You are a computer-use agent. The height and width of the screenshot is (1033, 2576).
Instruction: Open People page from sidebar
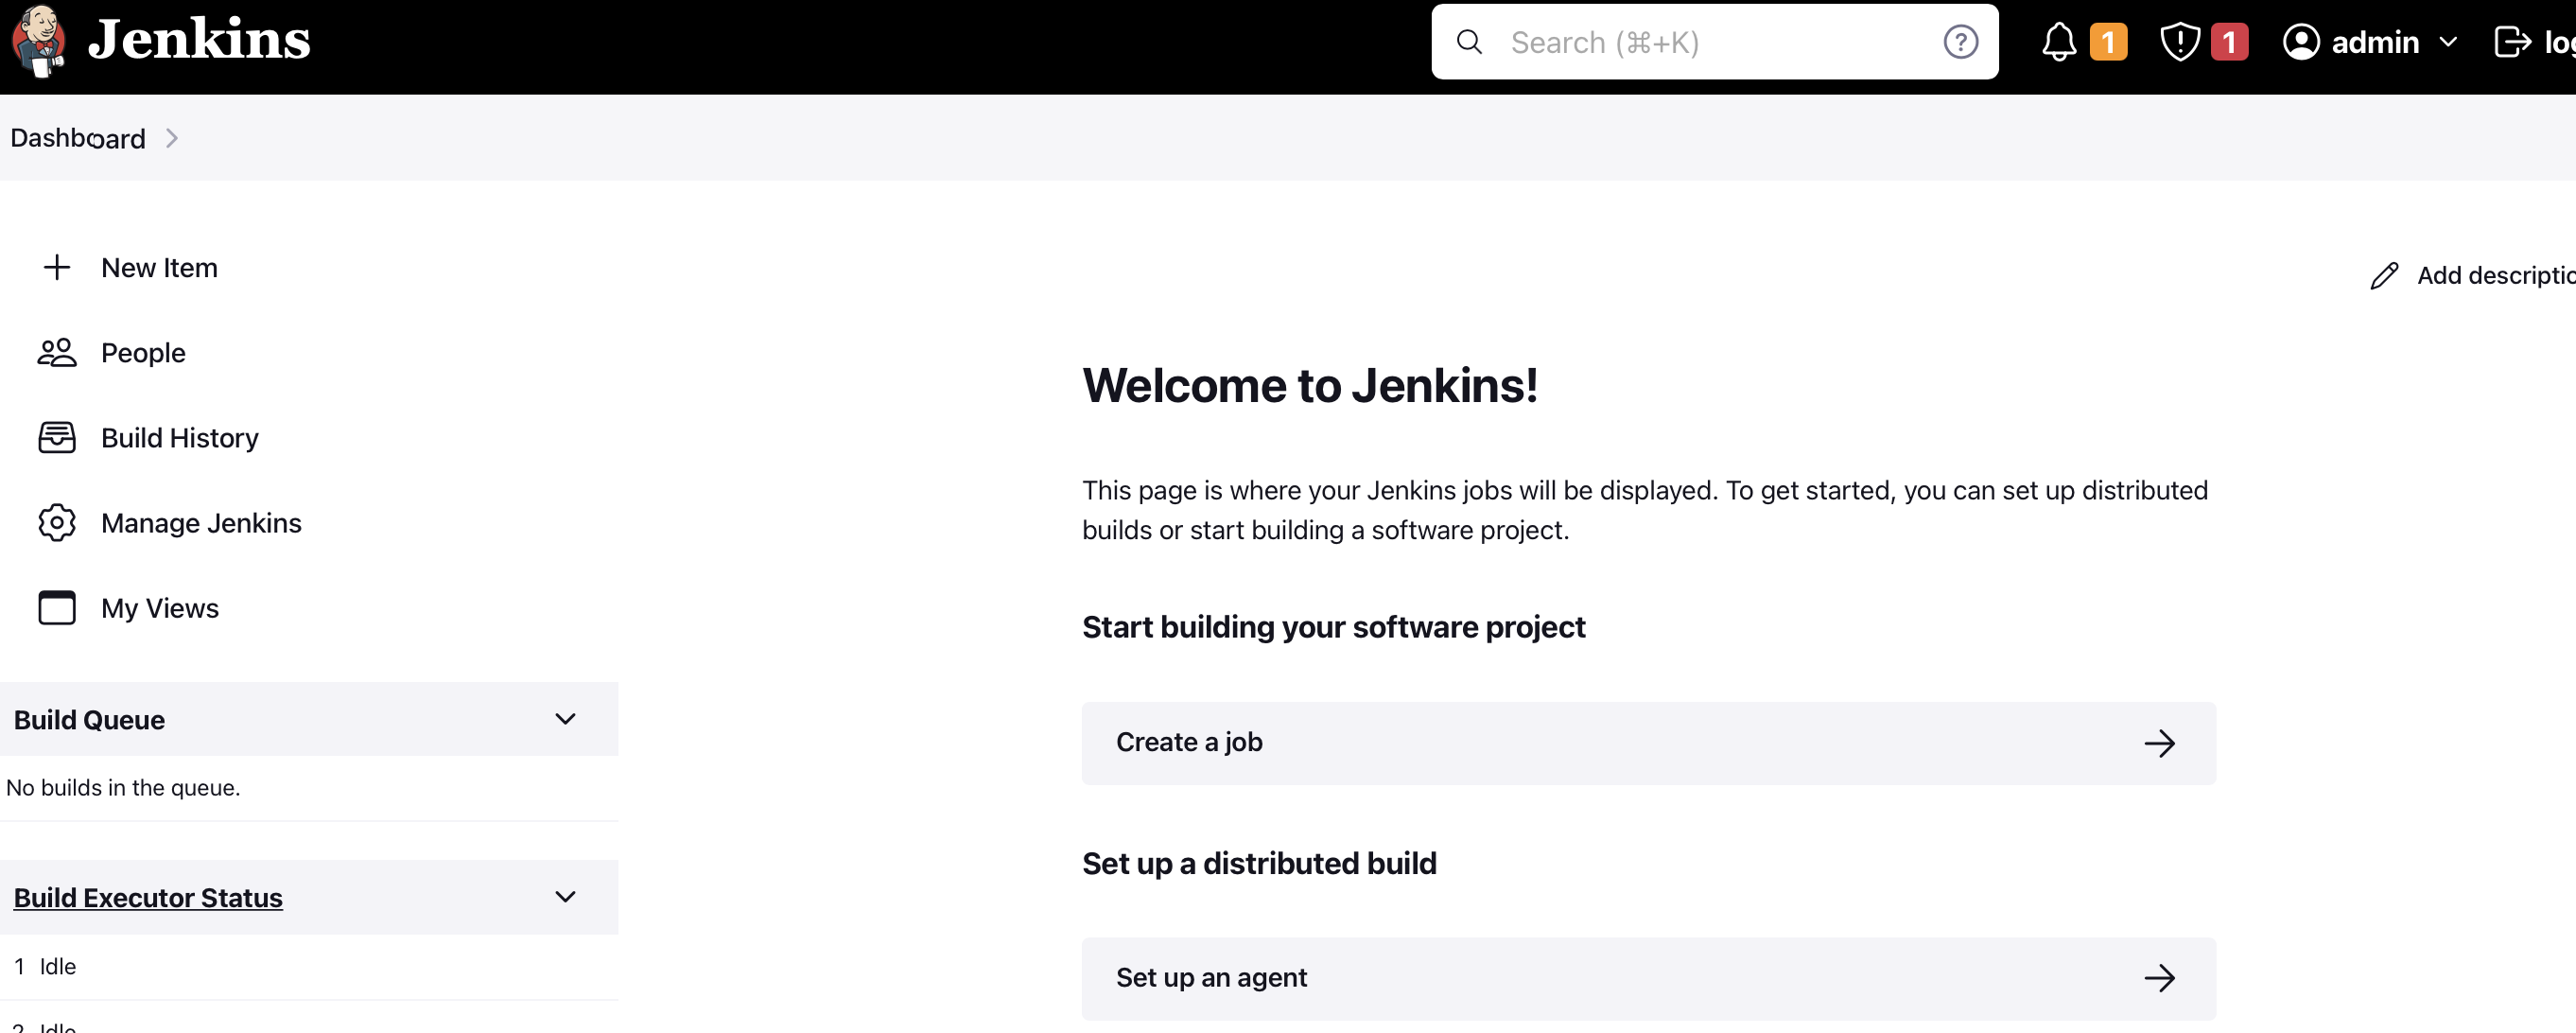(x=143, y=353)
